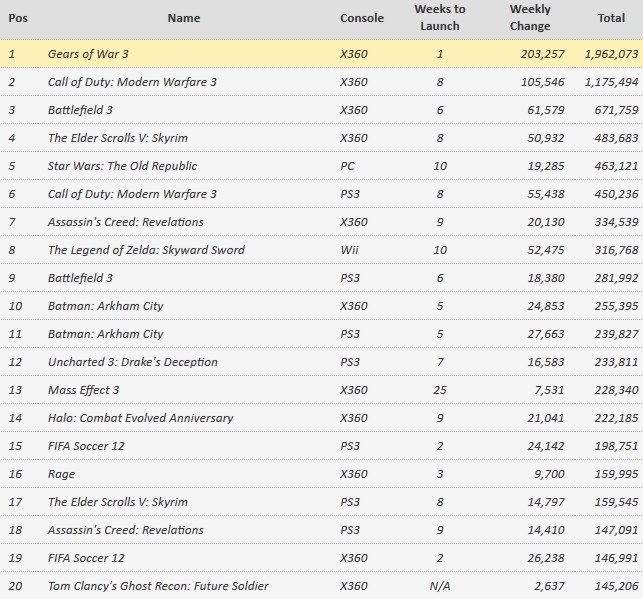Click the Pos column header
643x599 pixels.
point(17,18)
